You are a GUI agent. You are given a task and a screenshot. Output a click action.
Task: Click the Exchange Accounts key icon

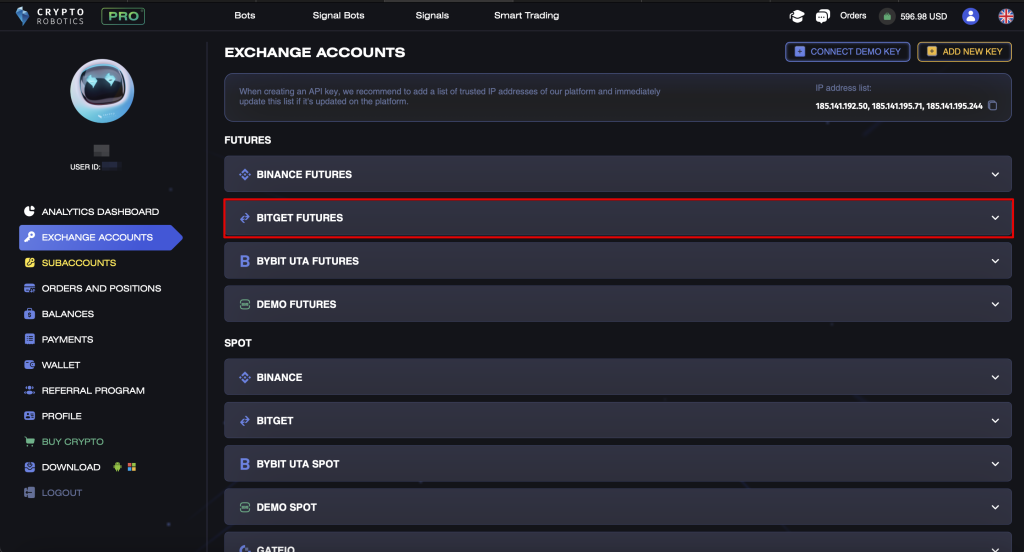29,237
